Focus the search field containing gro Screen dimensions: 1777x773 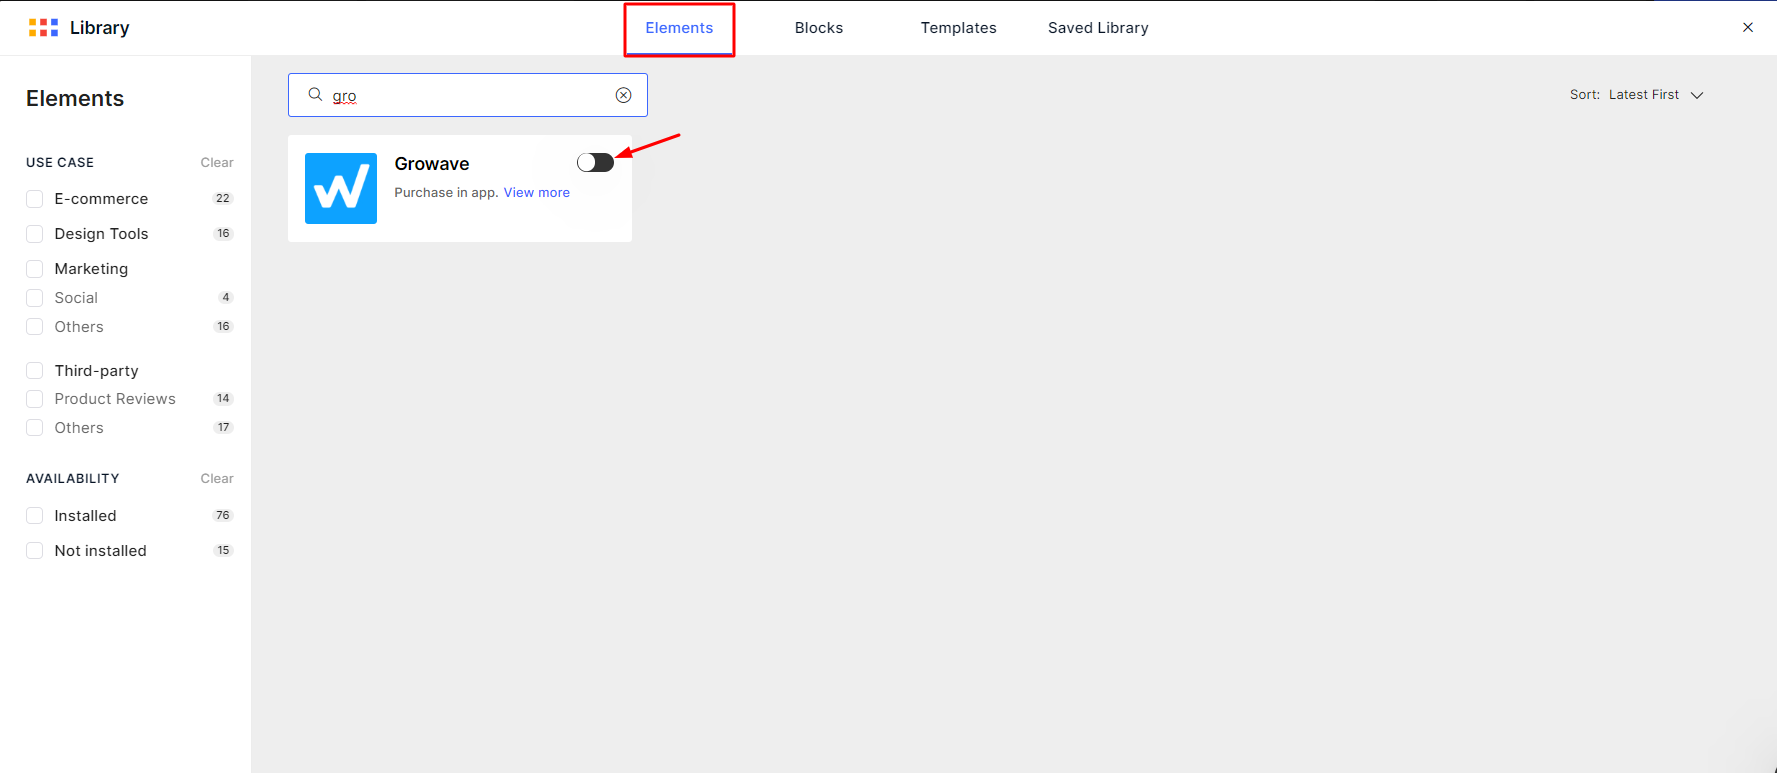tap(468, 95)
